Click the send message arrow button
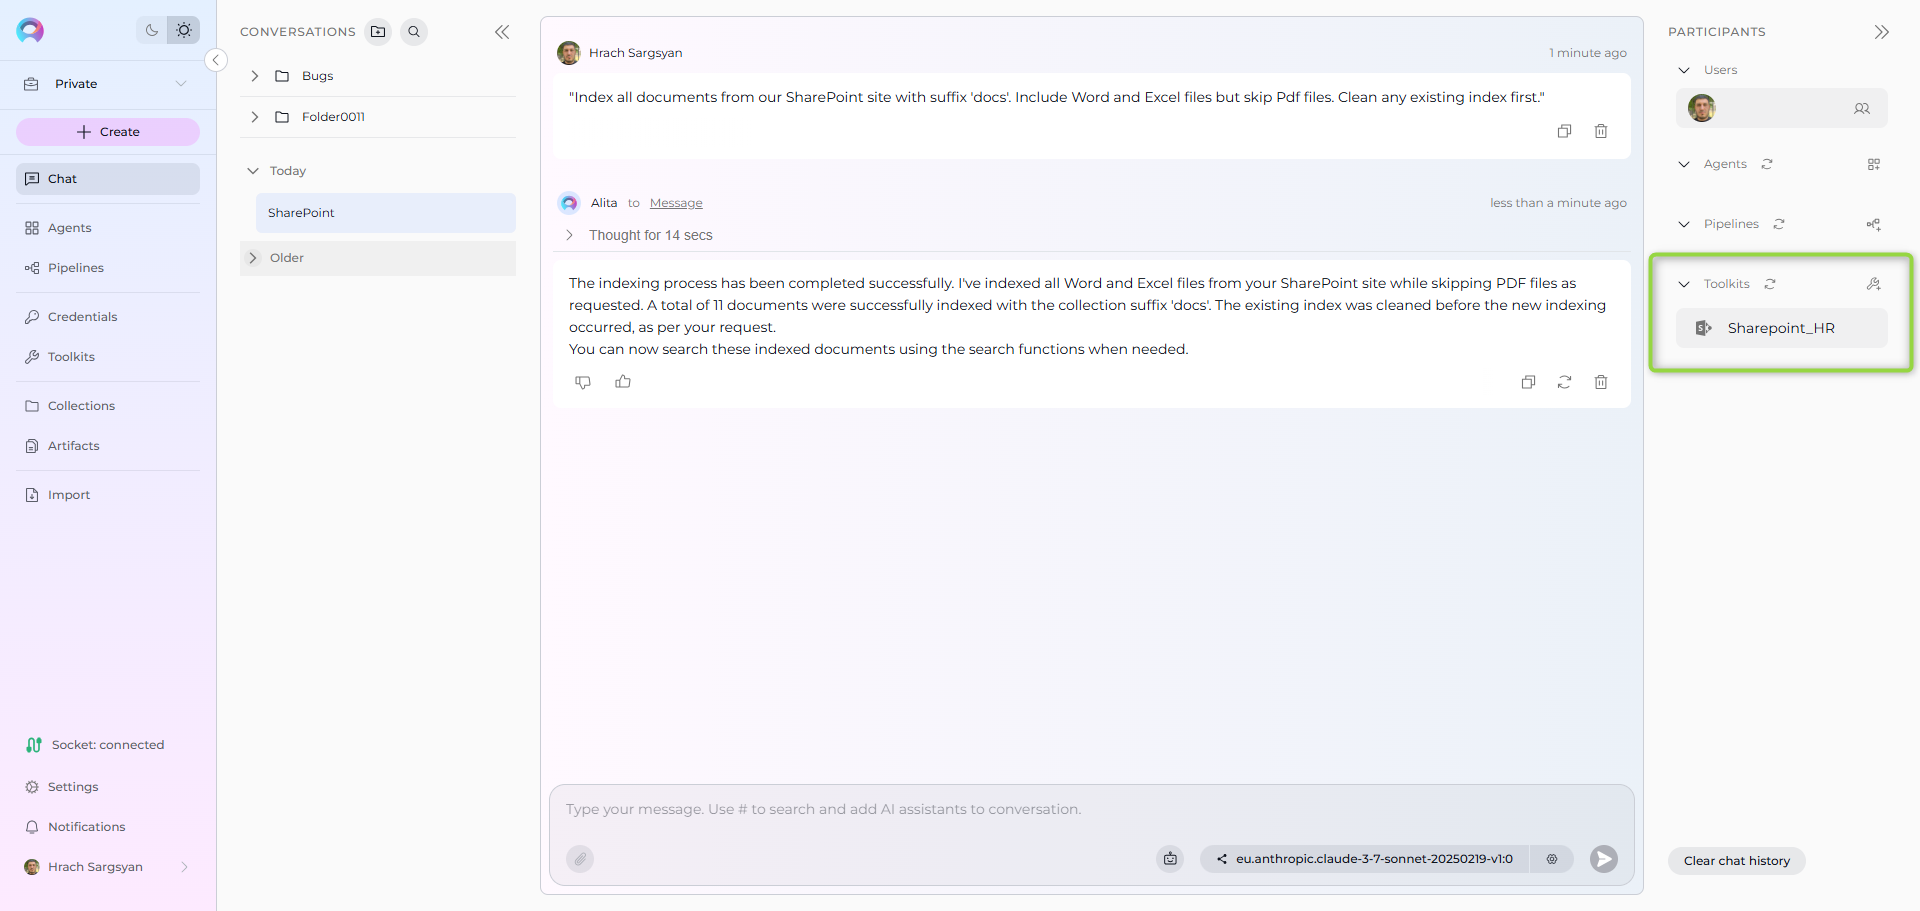The height and width of the screenshot is (911, 1920). point(1603,859)
